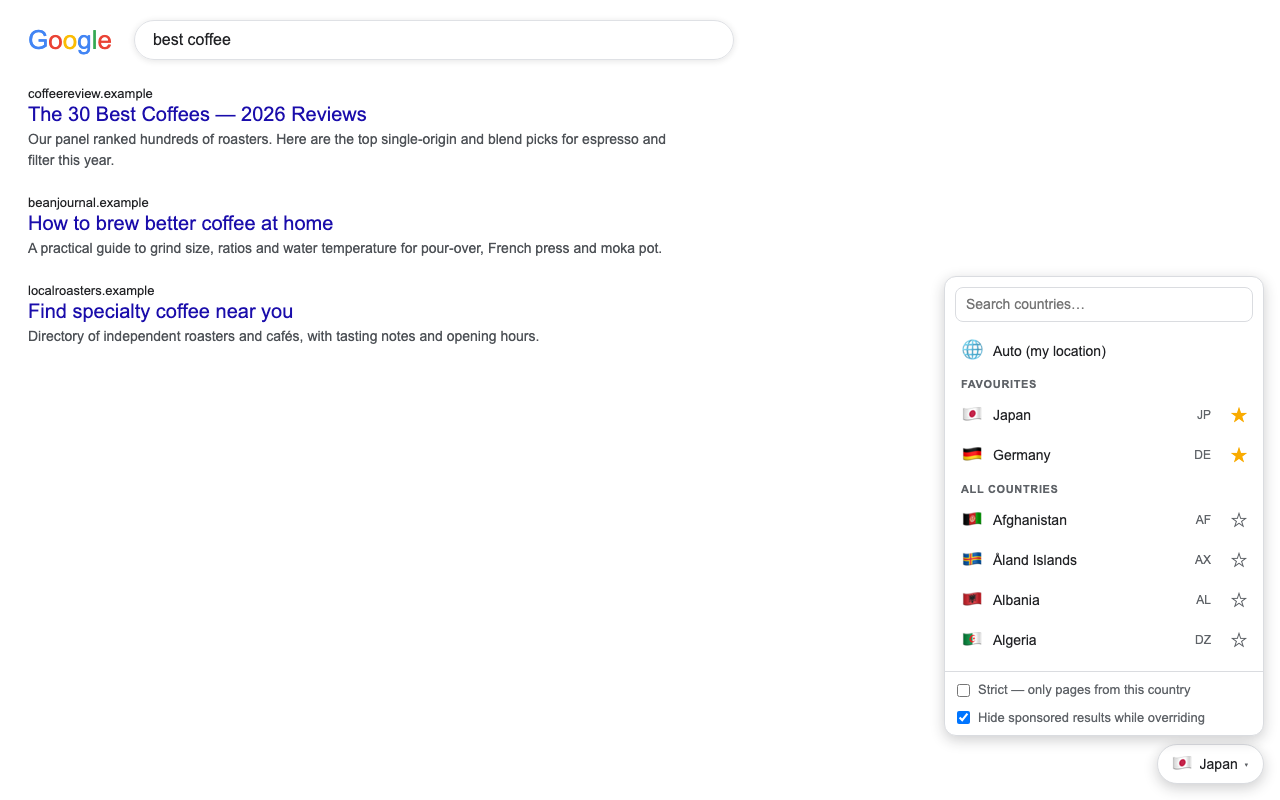Viewport: 1280px width, 800px height.
Task: Click the Afghanistan flag icon
Action: point(972,519)
